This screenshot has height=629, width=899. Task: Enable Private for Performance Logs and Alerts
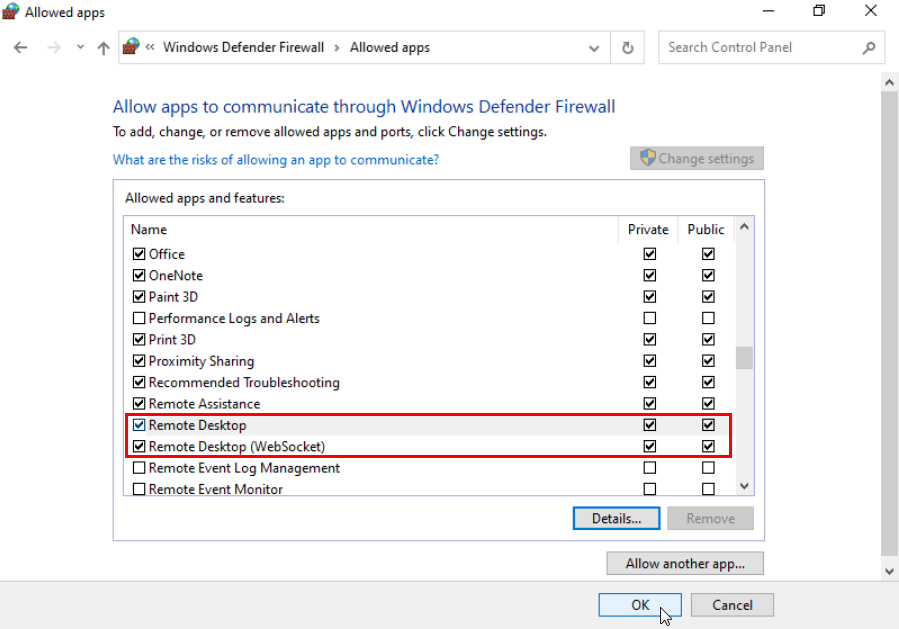tap(650, 318)
